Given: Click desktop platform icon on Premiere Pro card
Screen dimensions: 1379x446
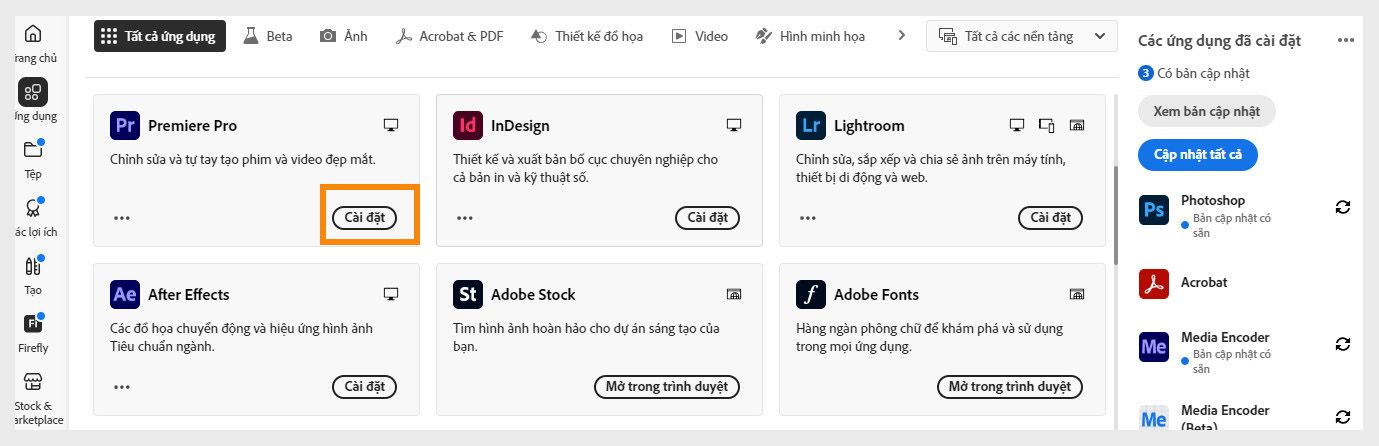Looking at the screenshot, I should (391, 125).
